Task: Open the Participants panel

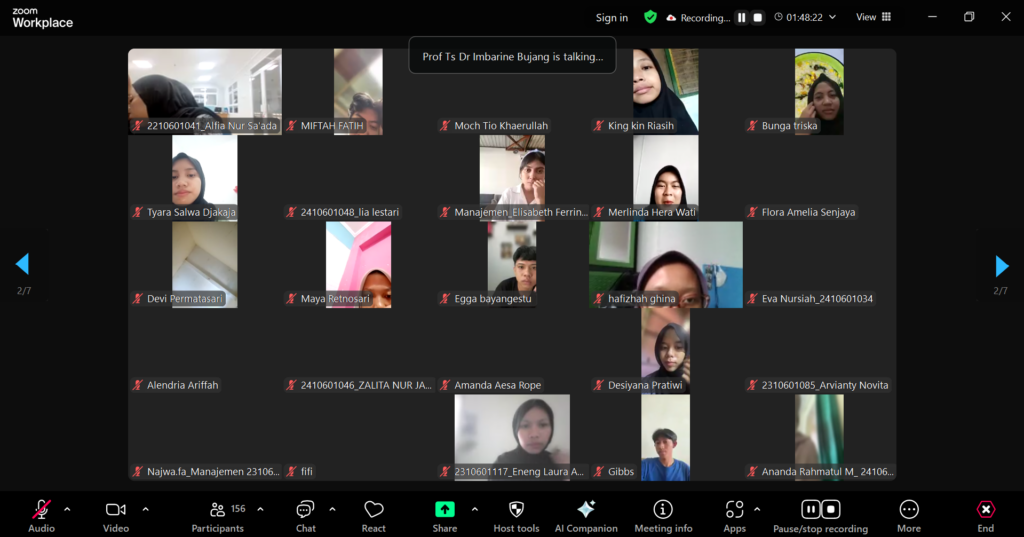Action: [x=218, y=515]
